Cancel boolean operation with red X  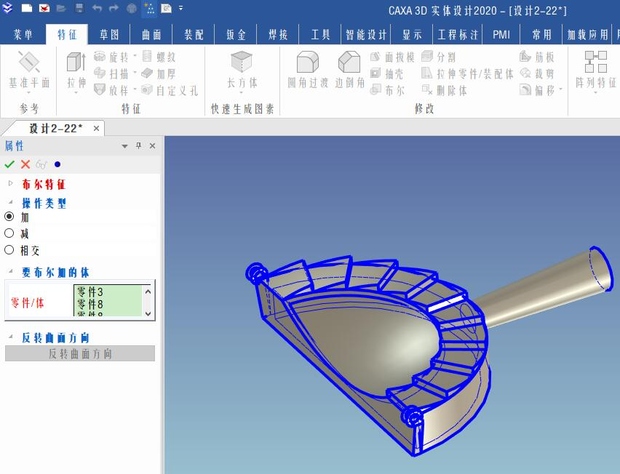coord(25,164)
